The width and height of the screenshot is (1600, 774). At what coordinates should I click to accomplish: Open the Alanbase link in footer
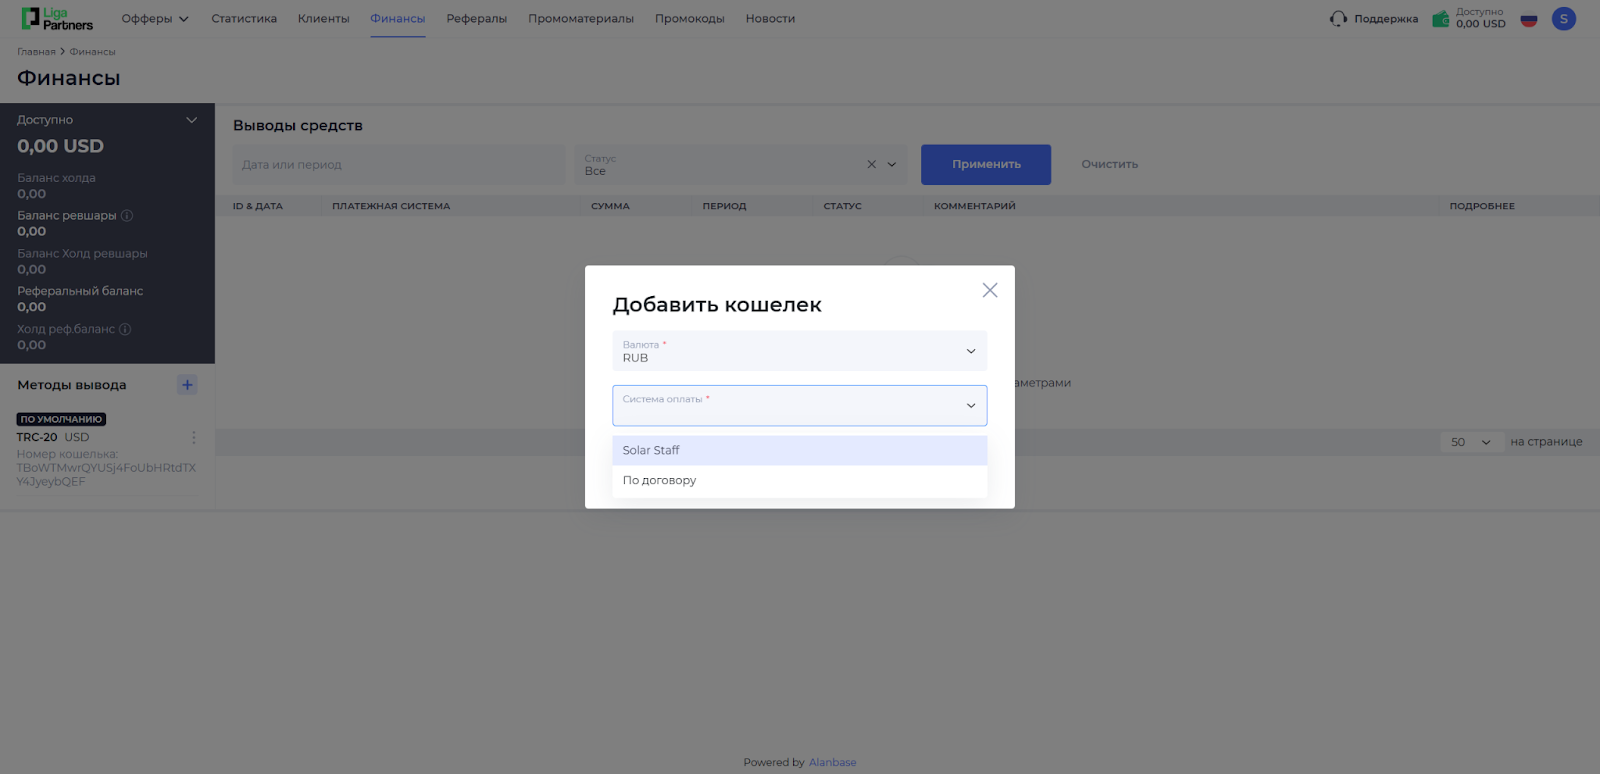point(832,762)
